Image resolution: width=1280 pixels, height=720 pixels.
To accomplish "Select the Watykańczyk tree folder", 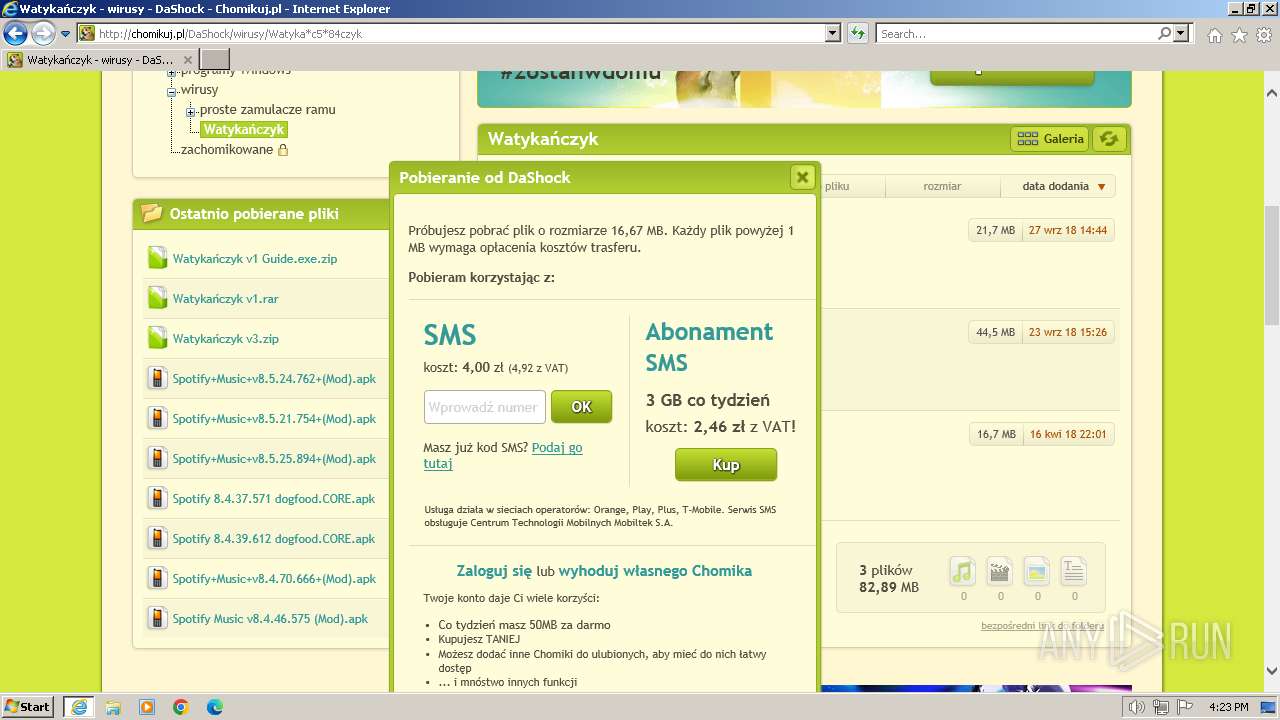I will (x=244, y=130).
